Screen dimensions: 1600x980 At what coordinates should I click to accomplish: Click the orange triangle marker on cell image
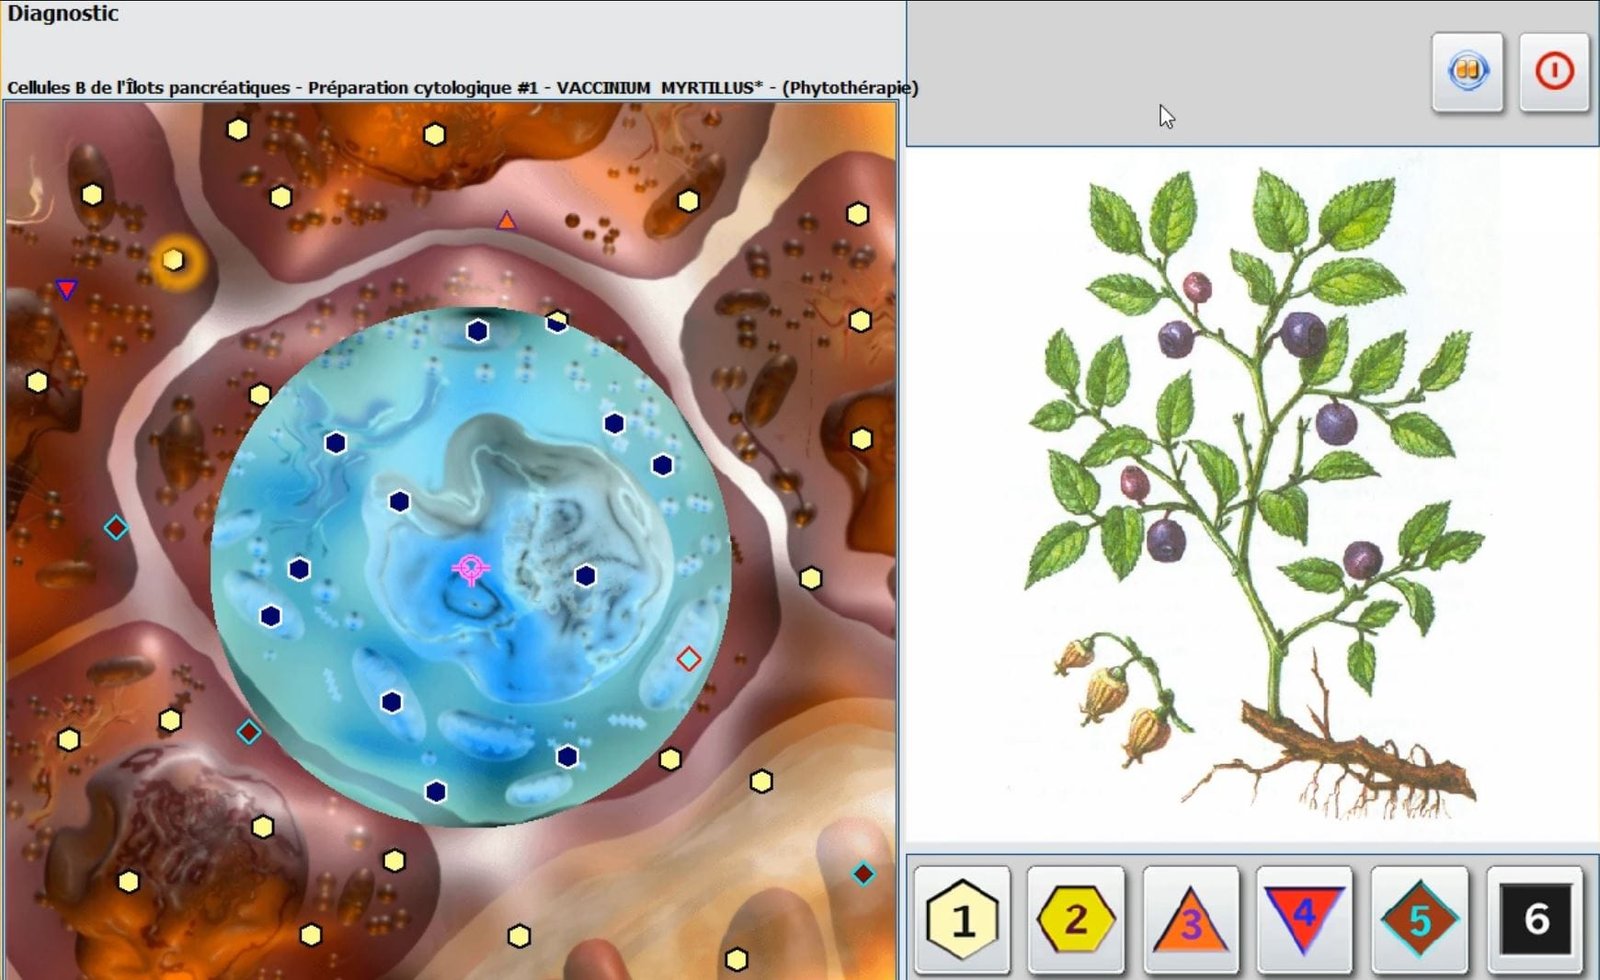(x=507, y=221)
